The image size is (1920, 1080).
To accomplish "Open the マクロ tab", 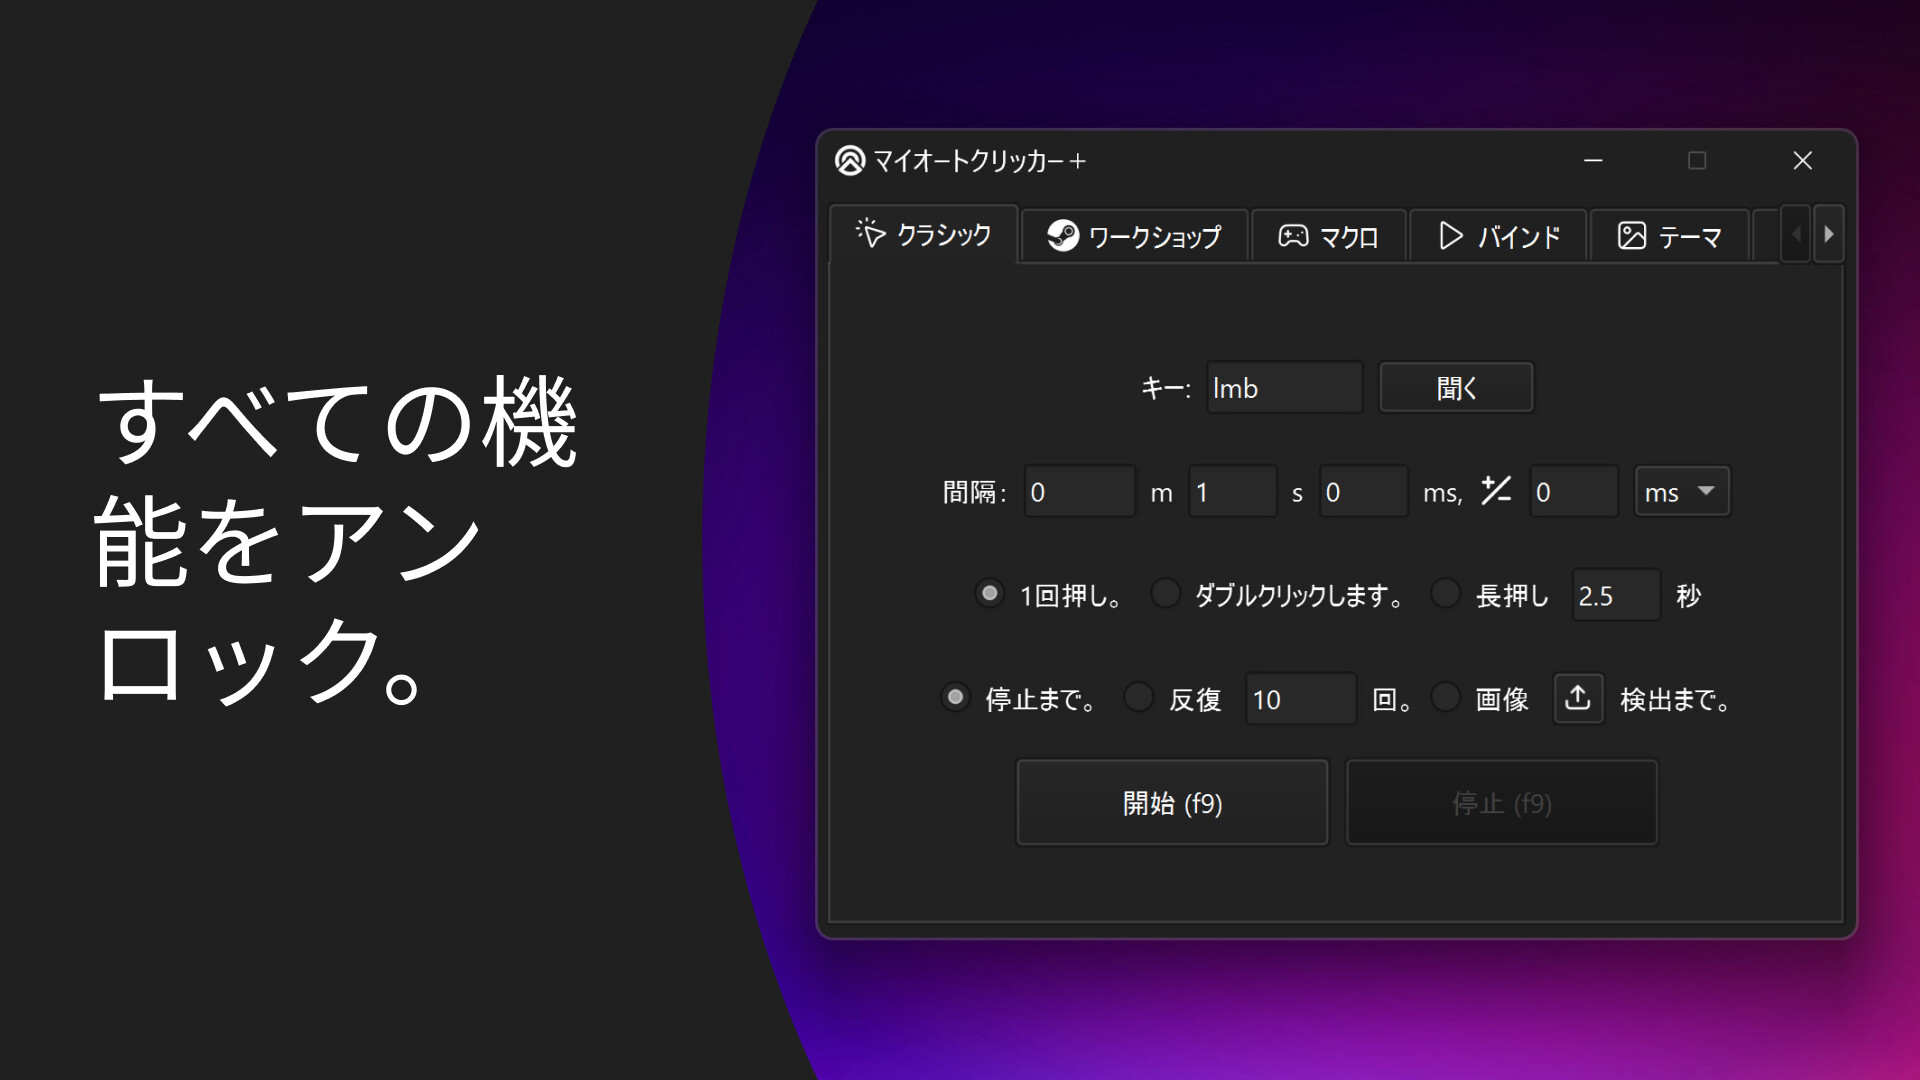I will (1328, 236).
